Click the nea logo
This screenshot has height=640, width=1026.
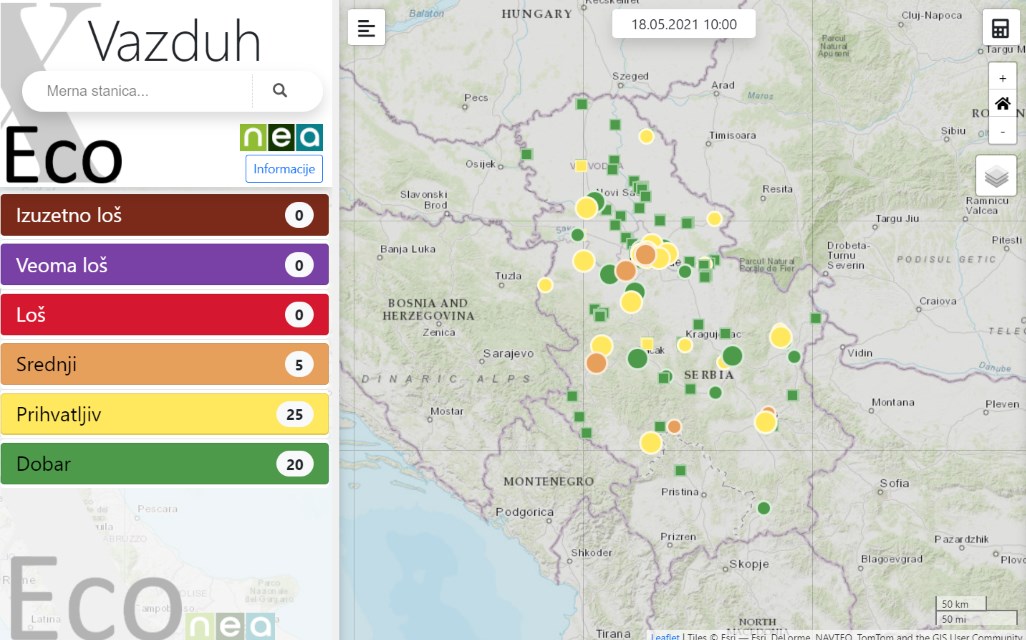[x=281, y=137]
